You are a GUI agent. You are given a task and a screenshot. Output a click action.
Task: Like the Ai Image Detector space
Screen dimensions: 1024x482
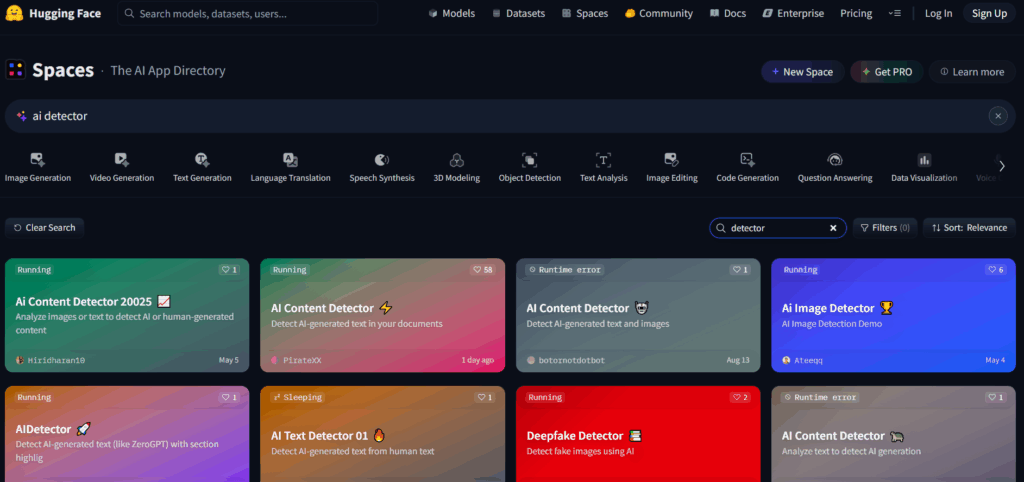coord(994,270)
